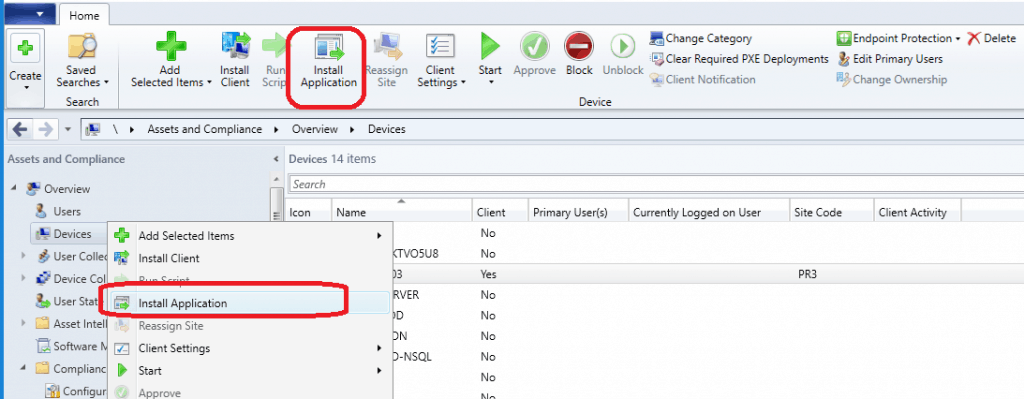
Task: Click the red Block device icon
Action: (x=579, y=47)
